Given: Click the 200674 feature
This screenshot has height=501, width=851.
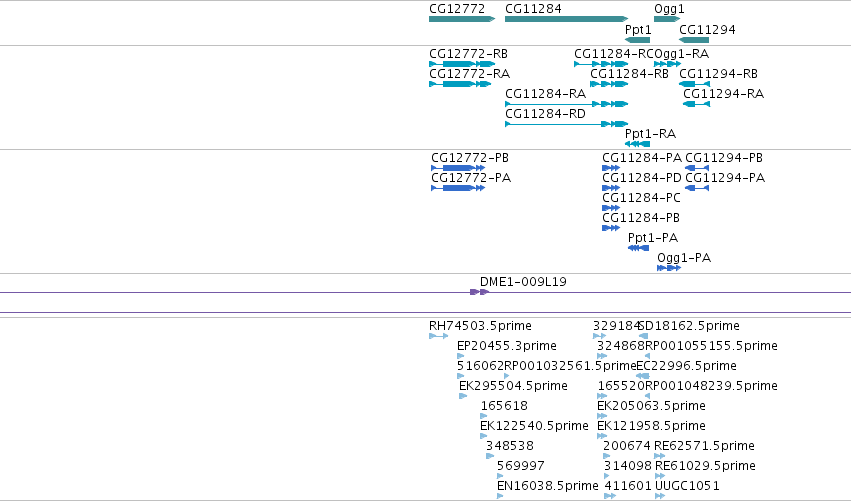Looking at the screenshot, I should (x=606, y=457).
